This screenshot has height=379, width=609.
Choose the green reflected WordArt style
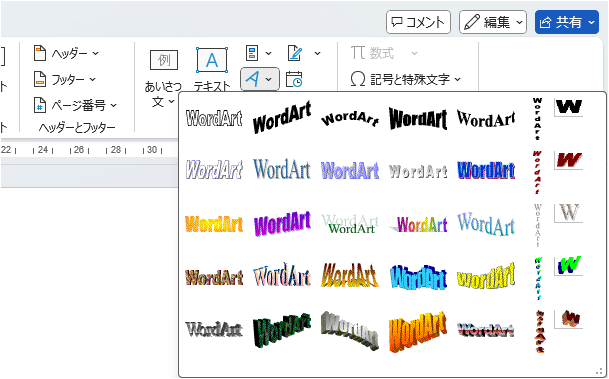(x=350, y=224)
